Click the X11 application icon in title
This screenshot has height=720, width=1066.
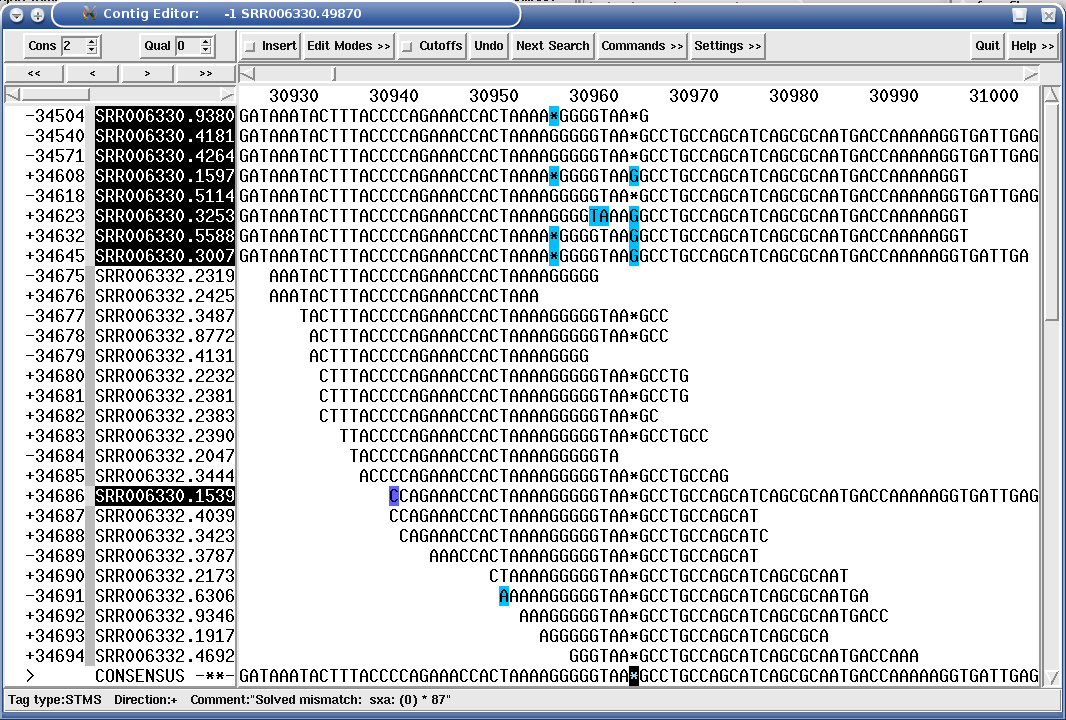click(89, 13)
